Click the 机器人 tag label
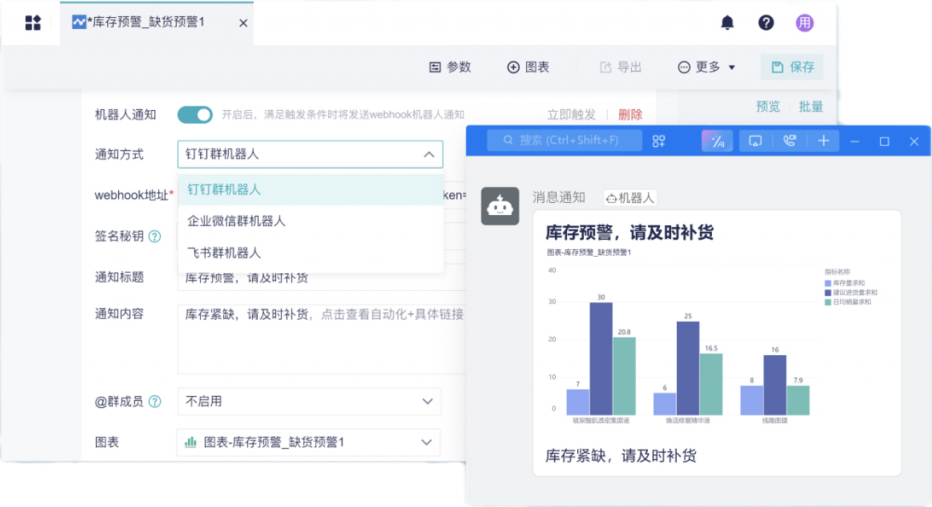This screenshot has width=932, height=507. pyautogui.click(x=630, y=198)
